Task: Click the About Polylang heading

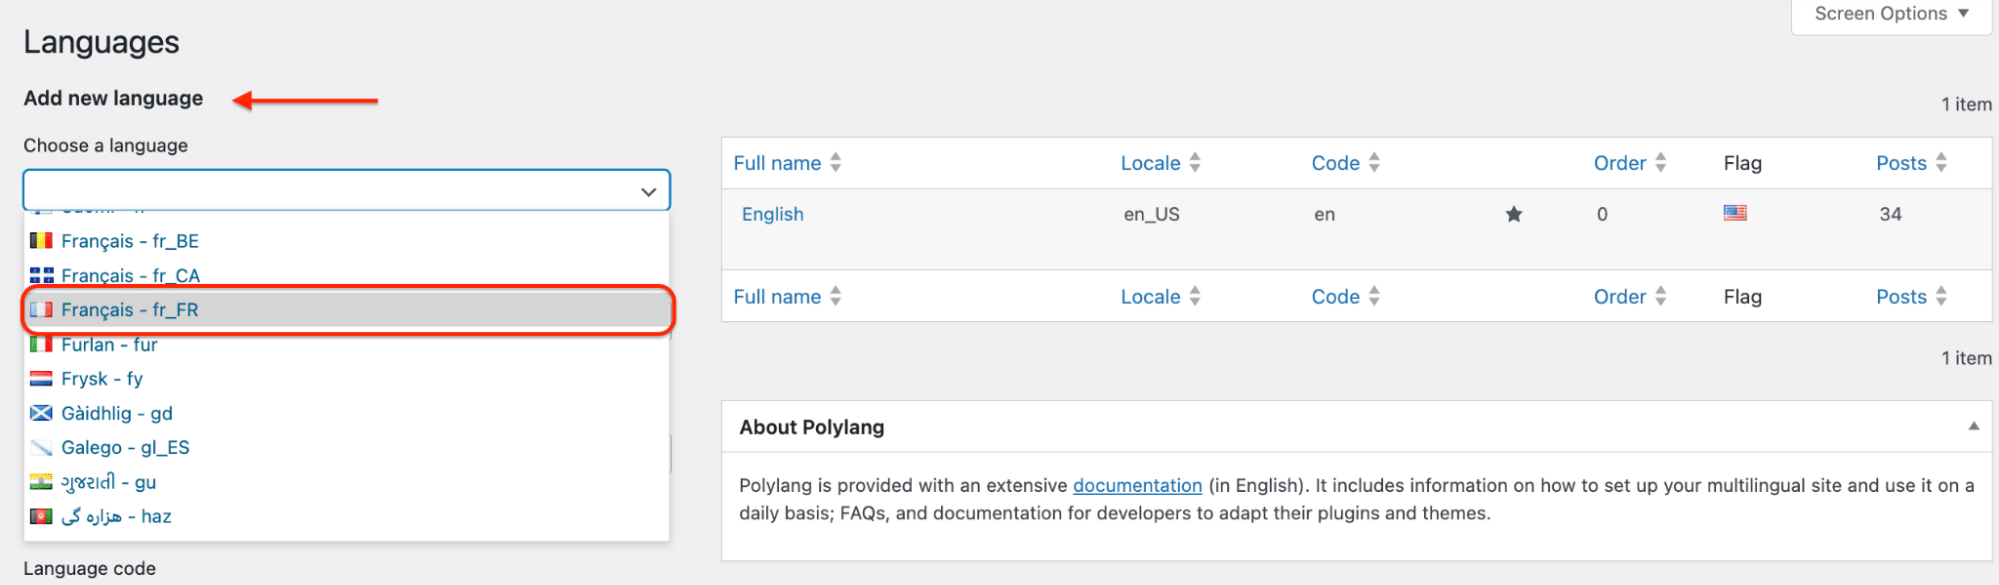Action: [811, 427]
